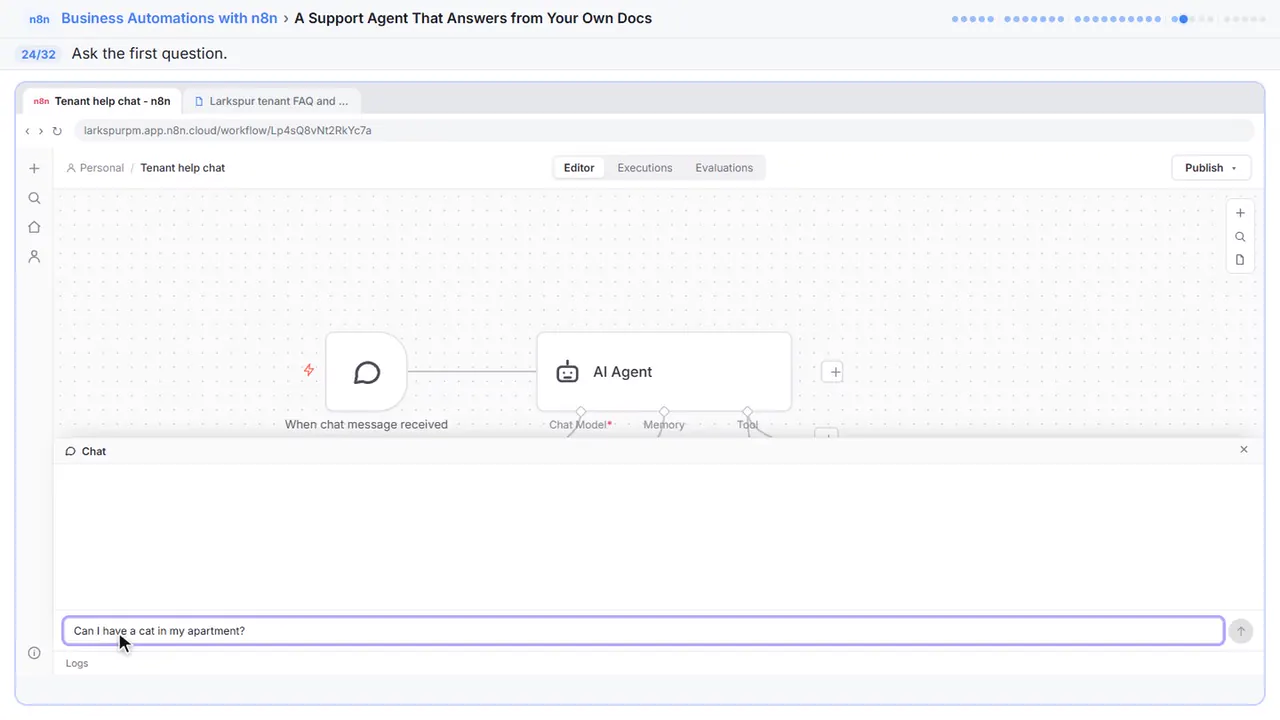Click the Chat Model connector on AI Agent

(x=581, y=411)
